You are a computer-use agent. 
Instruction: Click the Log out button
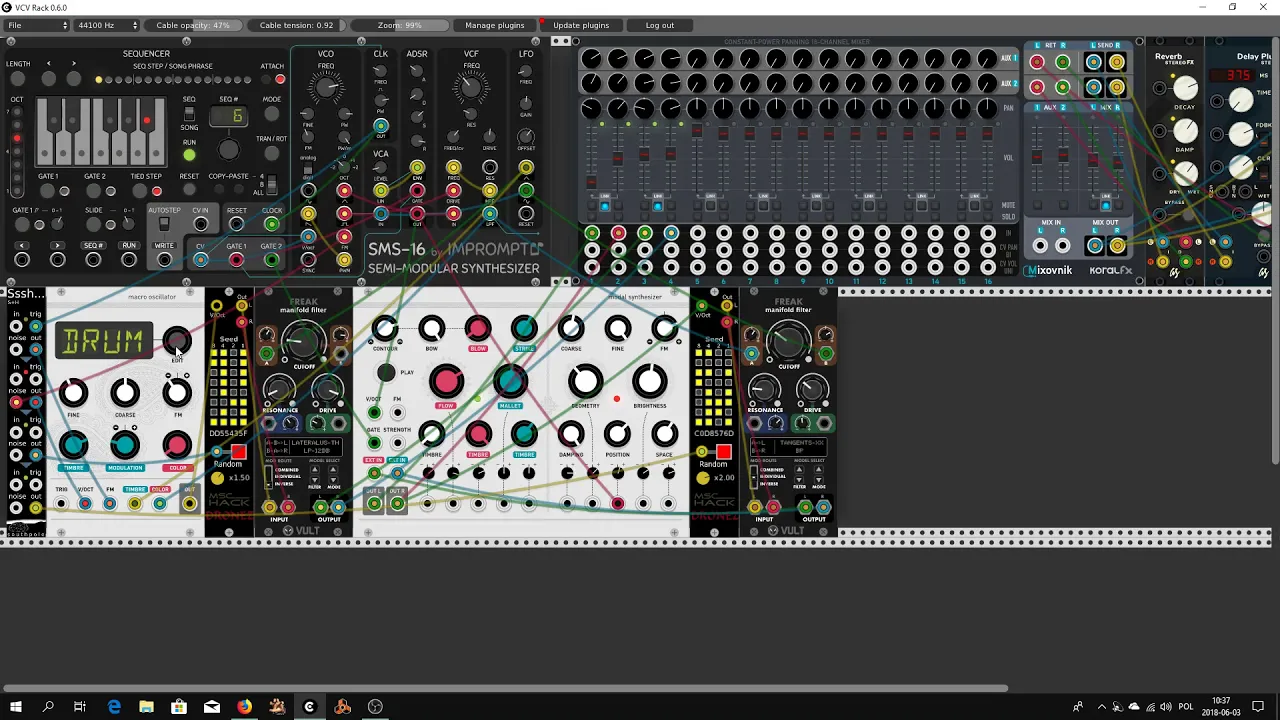pos(660,25)
